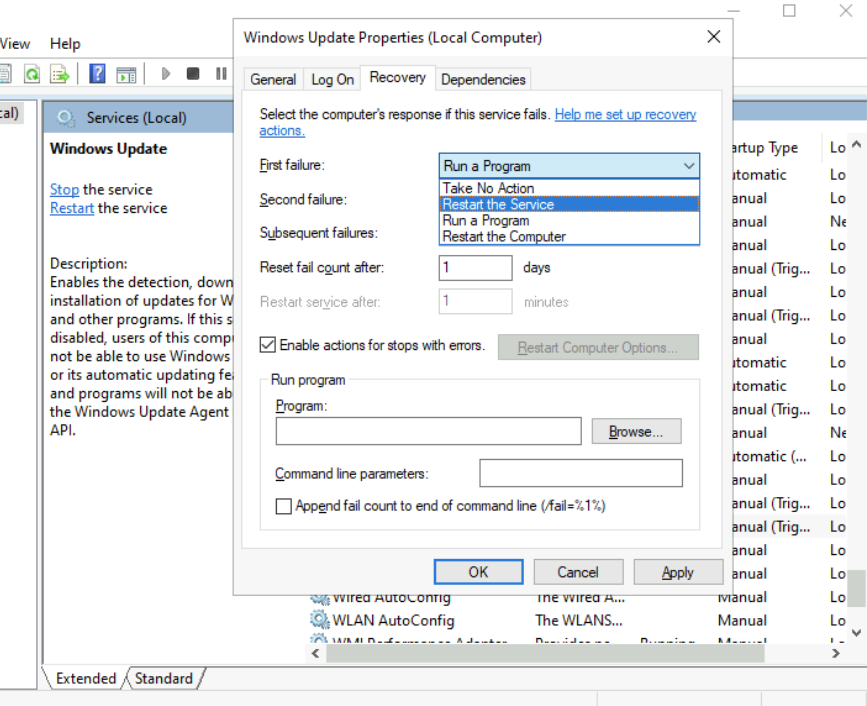Check Append fail count to command line

(x=284, y=506)
